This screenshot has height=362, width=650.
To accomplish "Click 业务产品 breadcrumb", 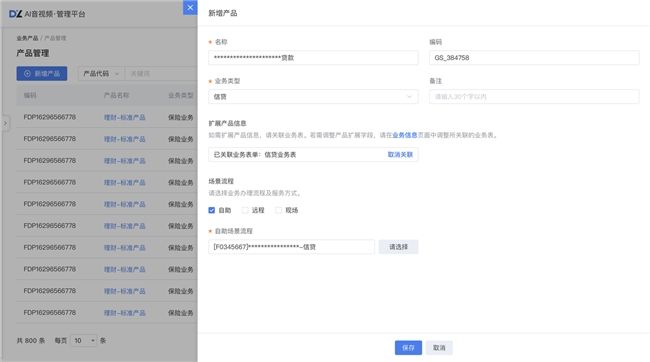I will (x=27, y=38).
